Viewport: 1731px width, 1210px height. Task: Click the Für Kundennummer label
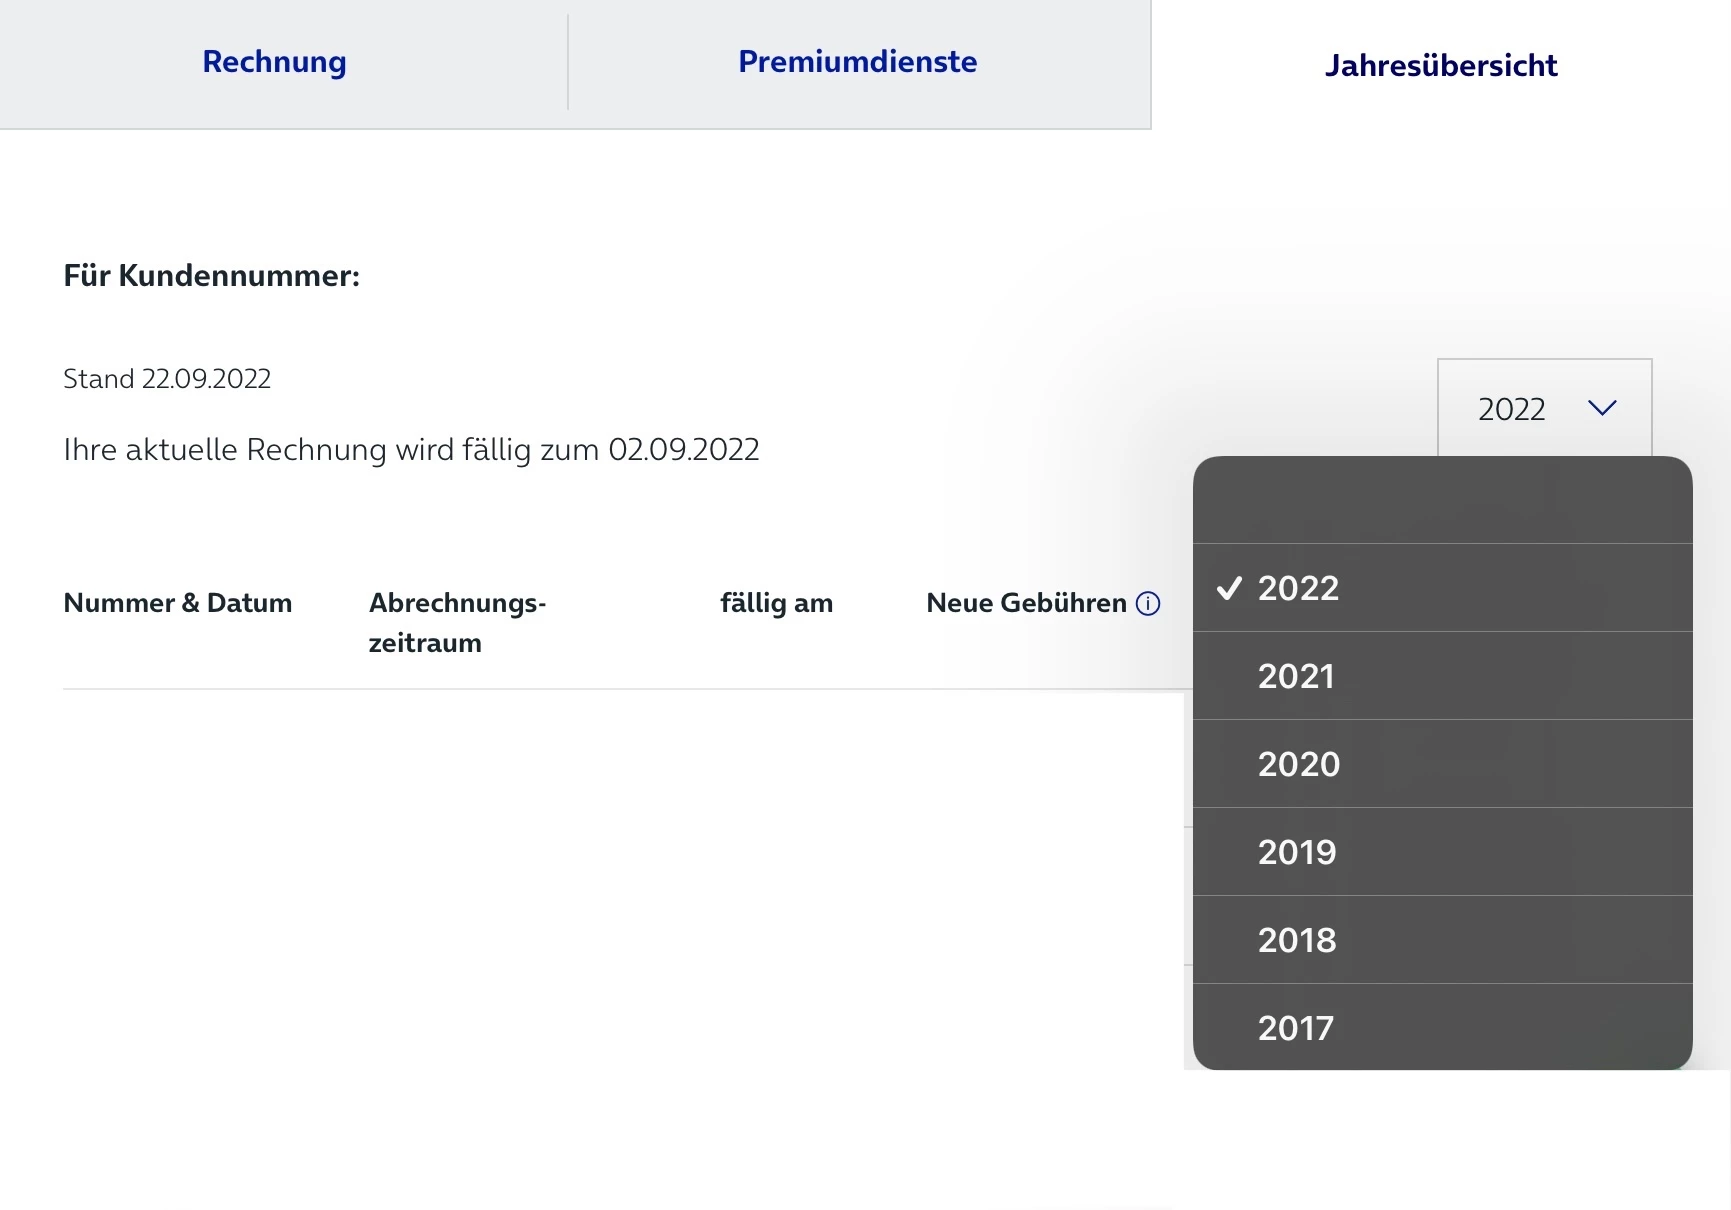point(211,276)
